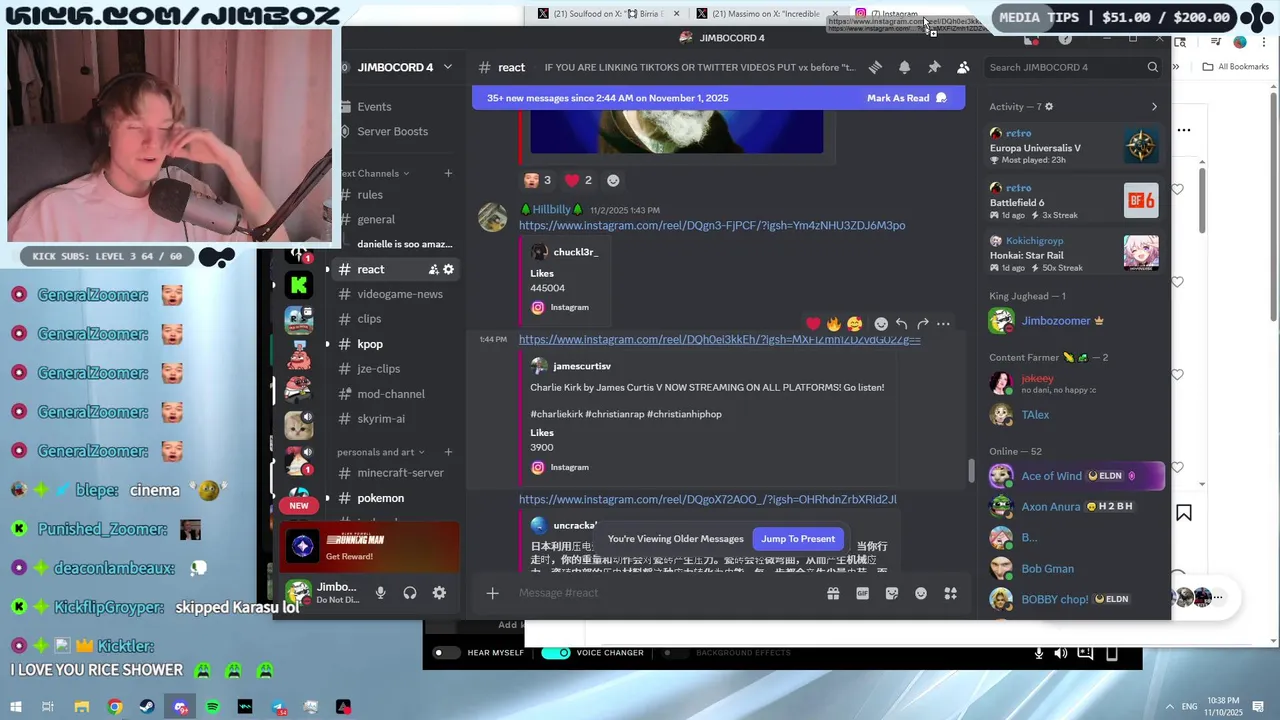Show pinned messages pin icon

click(934, 67)
